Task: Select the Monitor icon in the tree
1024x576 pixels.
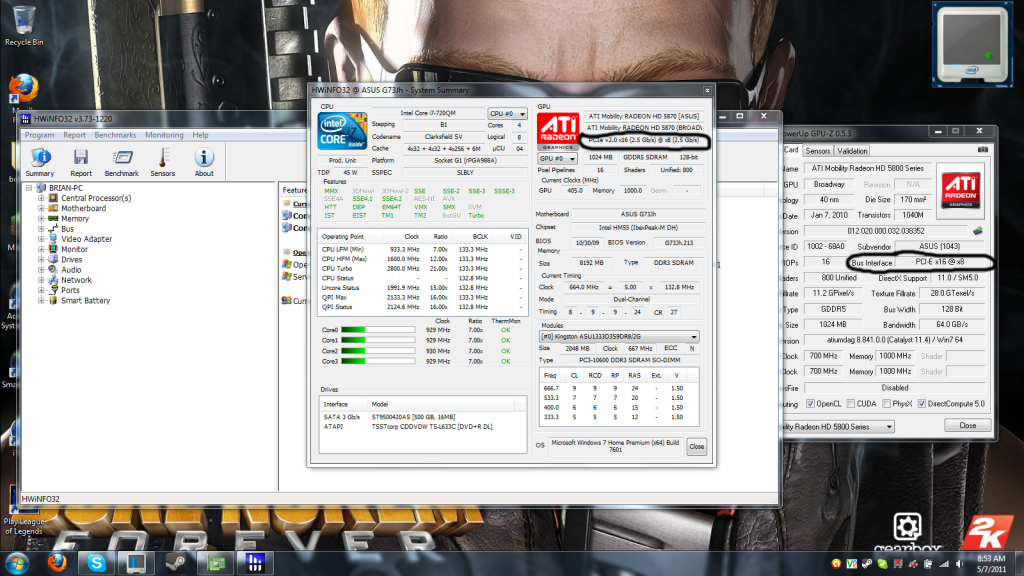Action: tap(54, 249)
